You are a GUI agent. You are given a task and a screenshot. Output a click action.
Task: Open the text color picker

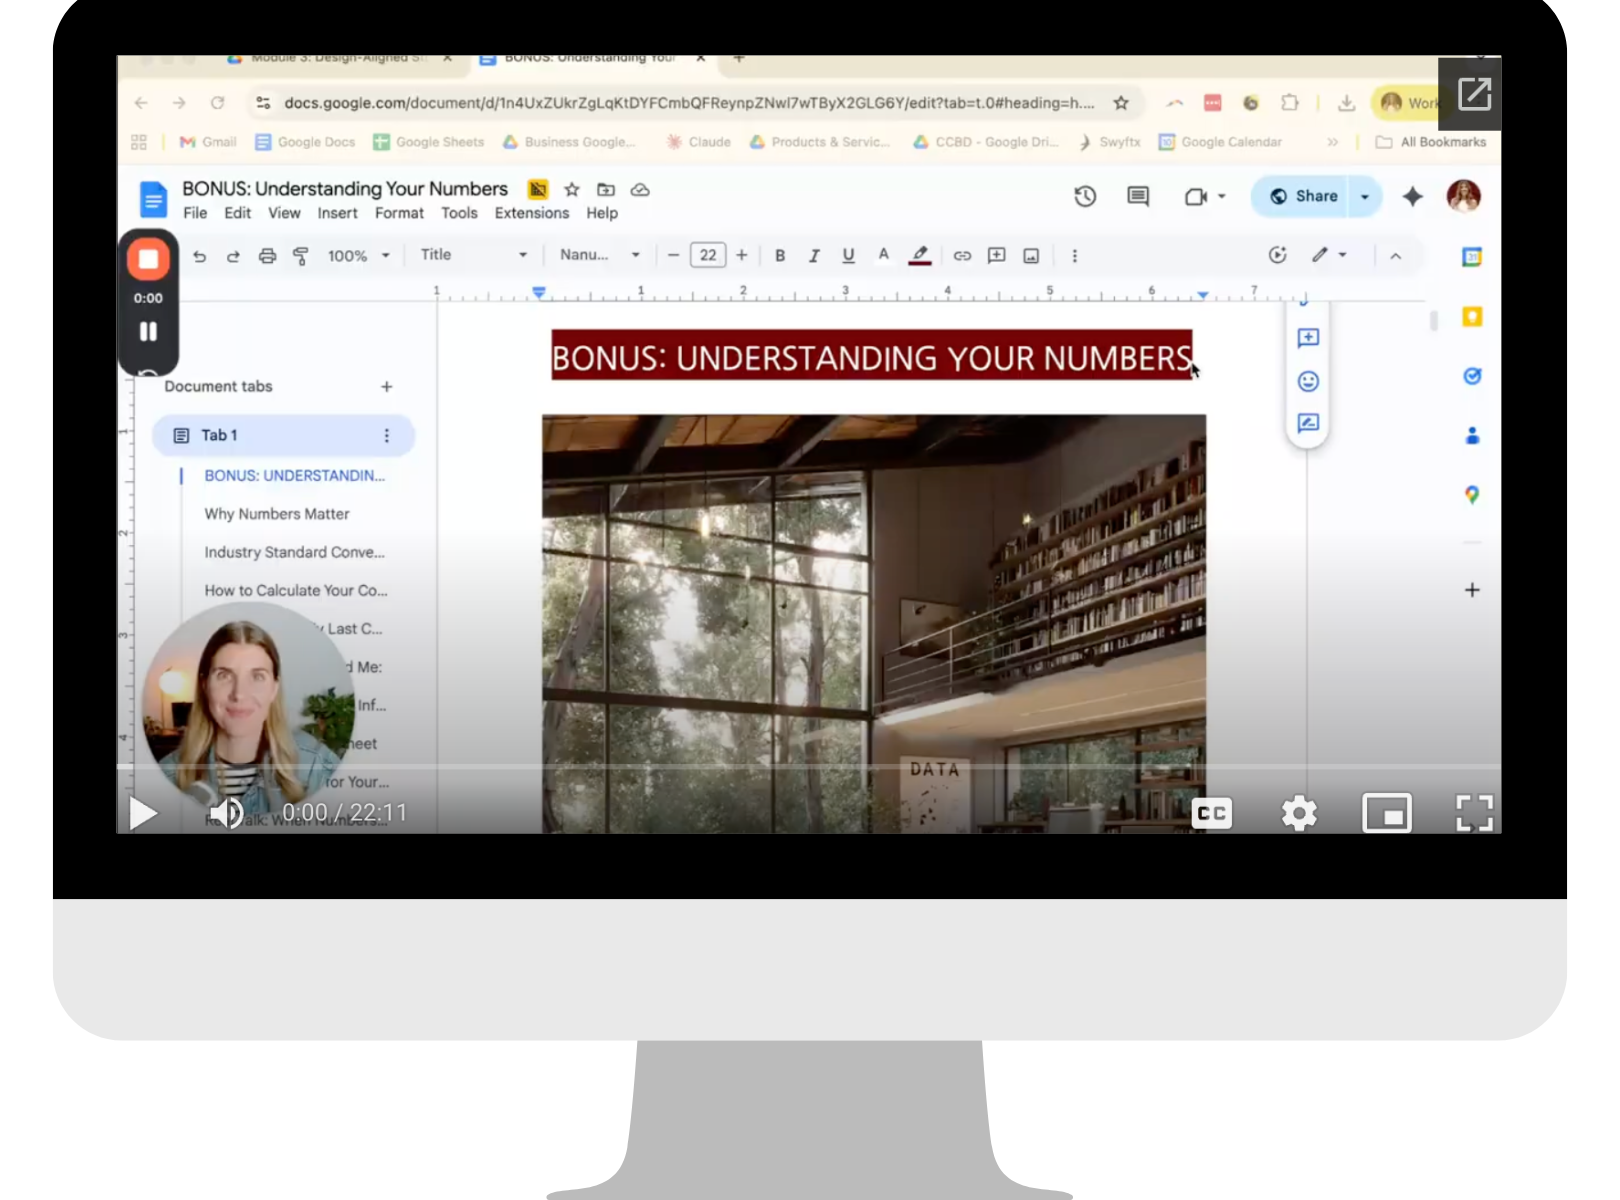point(883,255)
